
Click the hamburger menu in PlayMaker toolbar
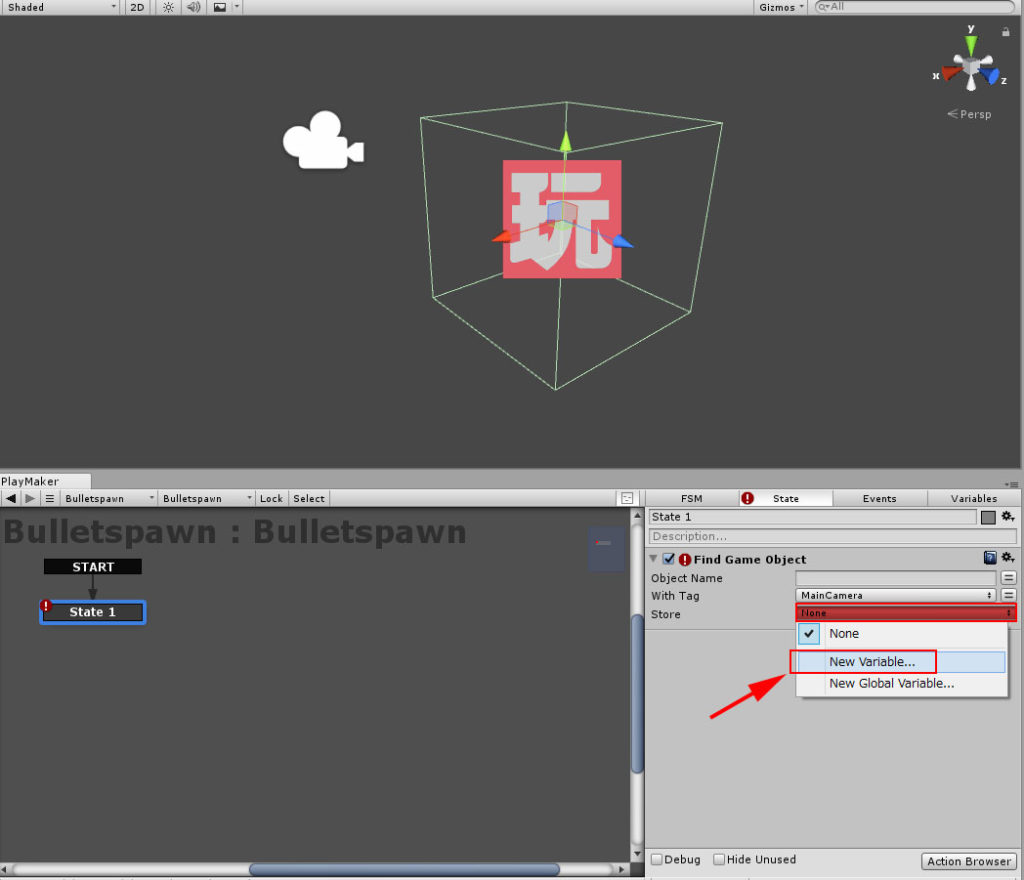pos(49,498)
